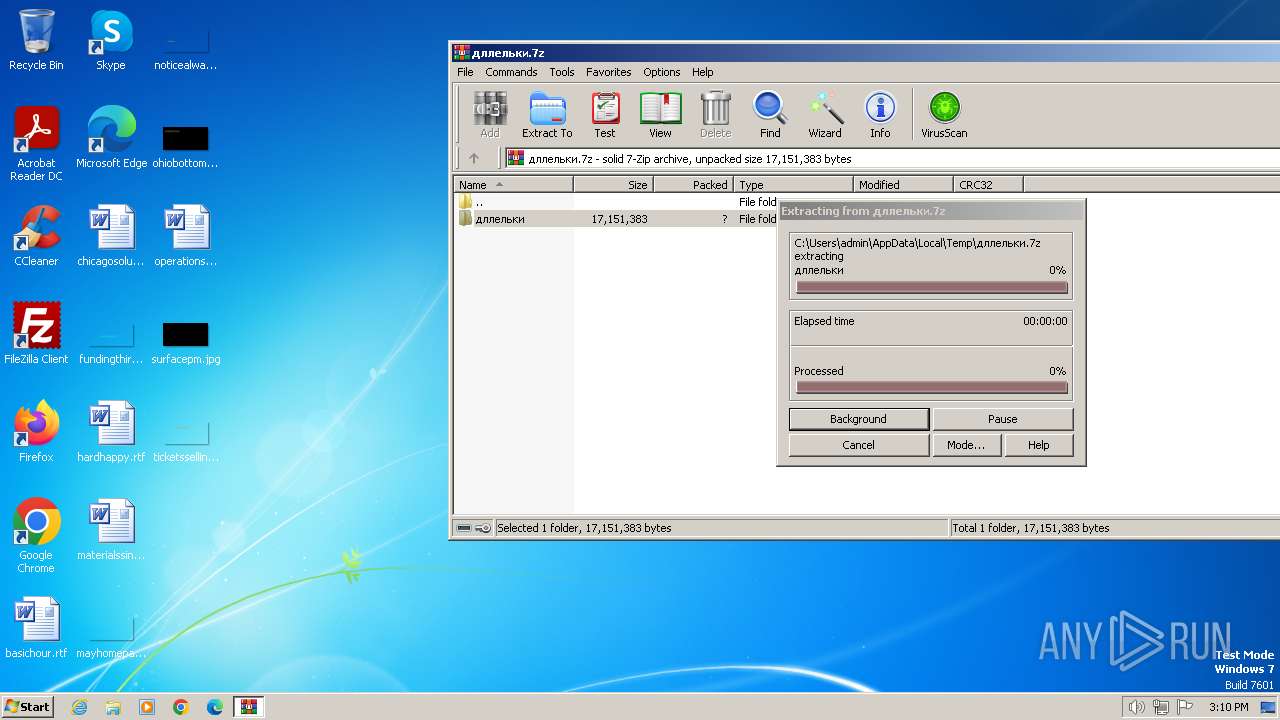Select fundingthir file on desktop

click(x=111, y=340)
